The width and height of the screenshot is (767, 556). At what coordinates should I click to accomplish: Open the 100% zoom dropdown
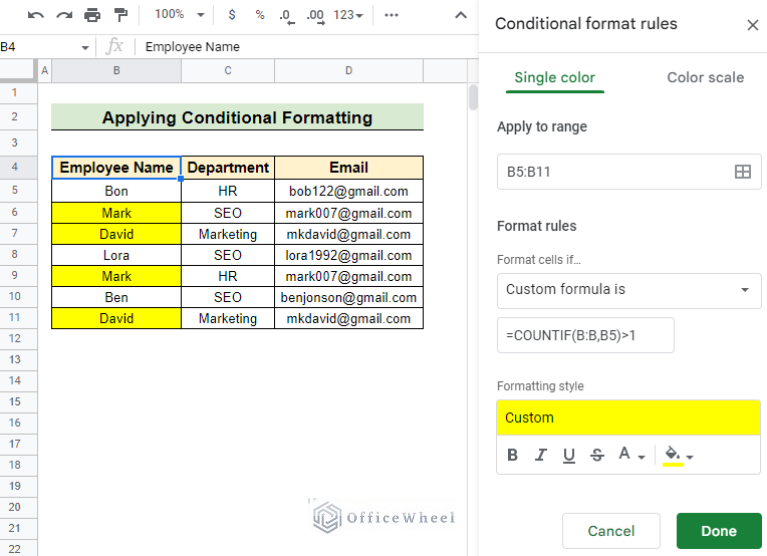(x=180, y=15)
